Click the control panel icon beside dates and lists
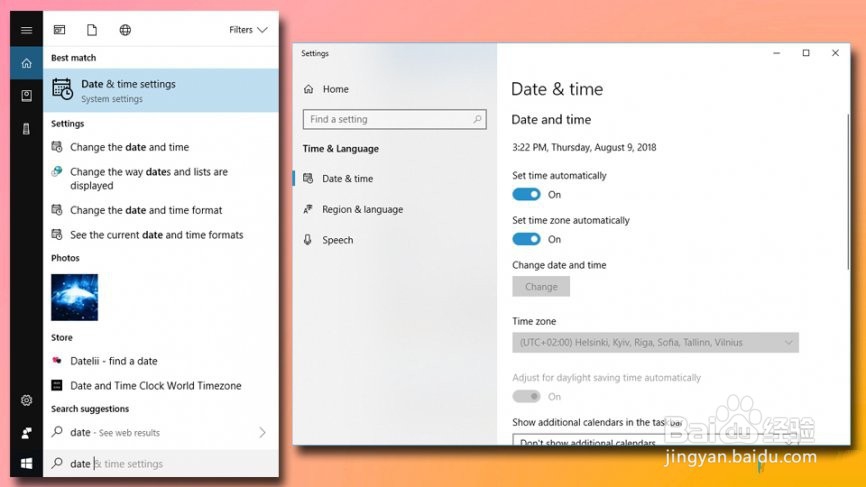 57,171
